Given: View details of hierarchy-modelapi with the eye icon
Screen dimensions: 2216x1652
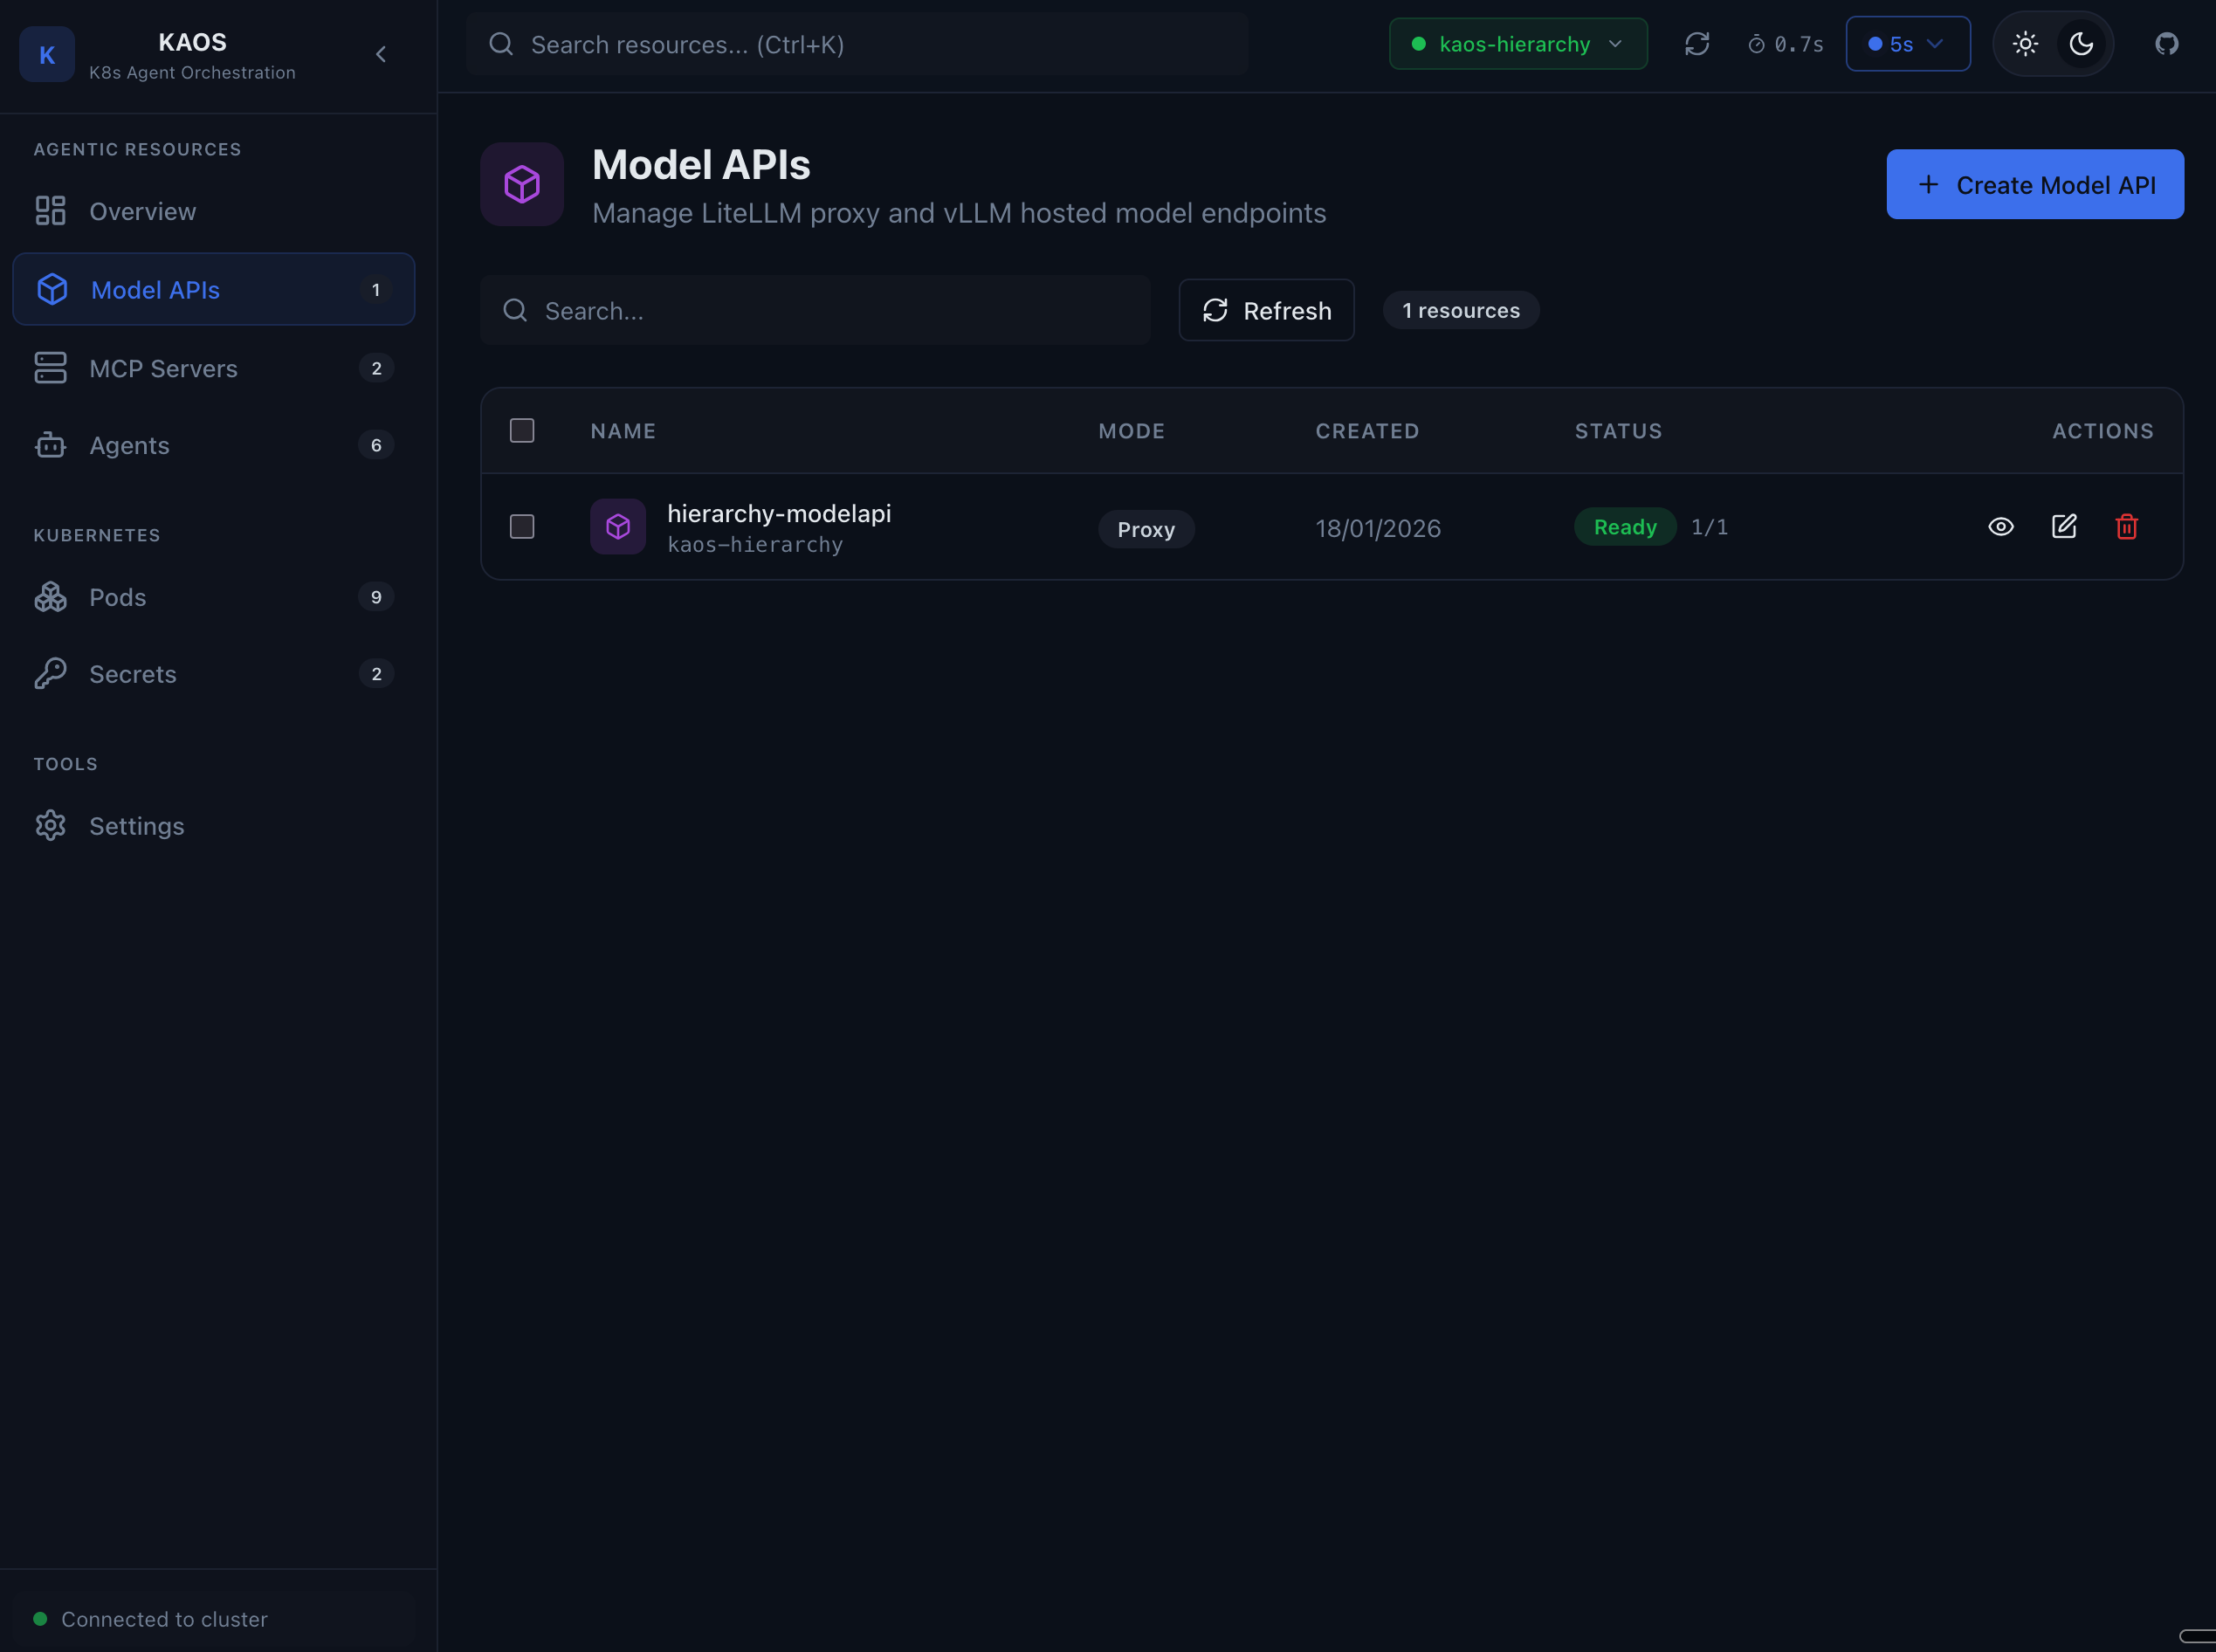Looking at the screenshot, I should point(2001,526).
